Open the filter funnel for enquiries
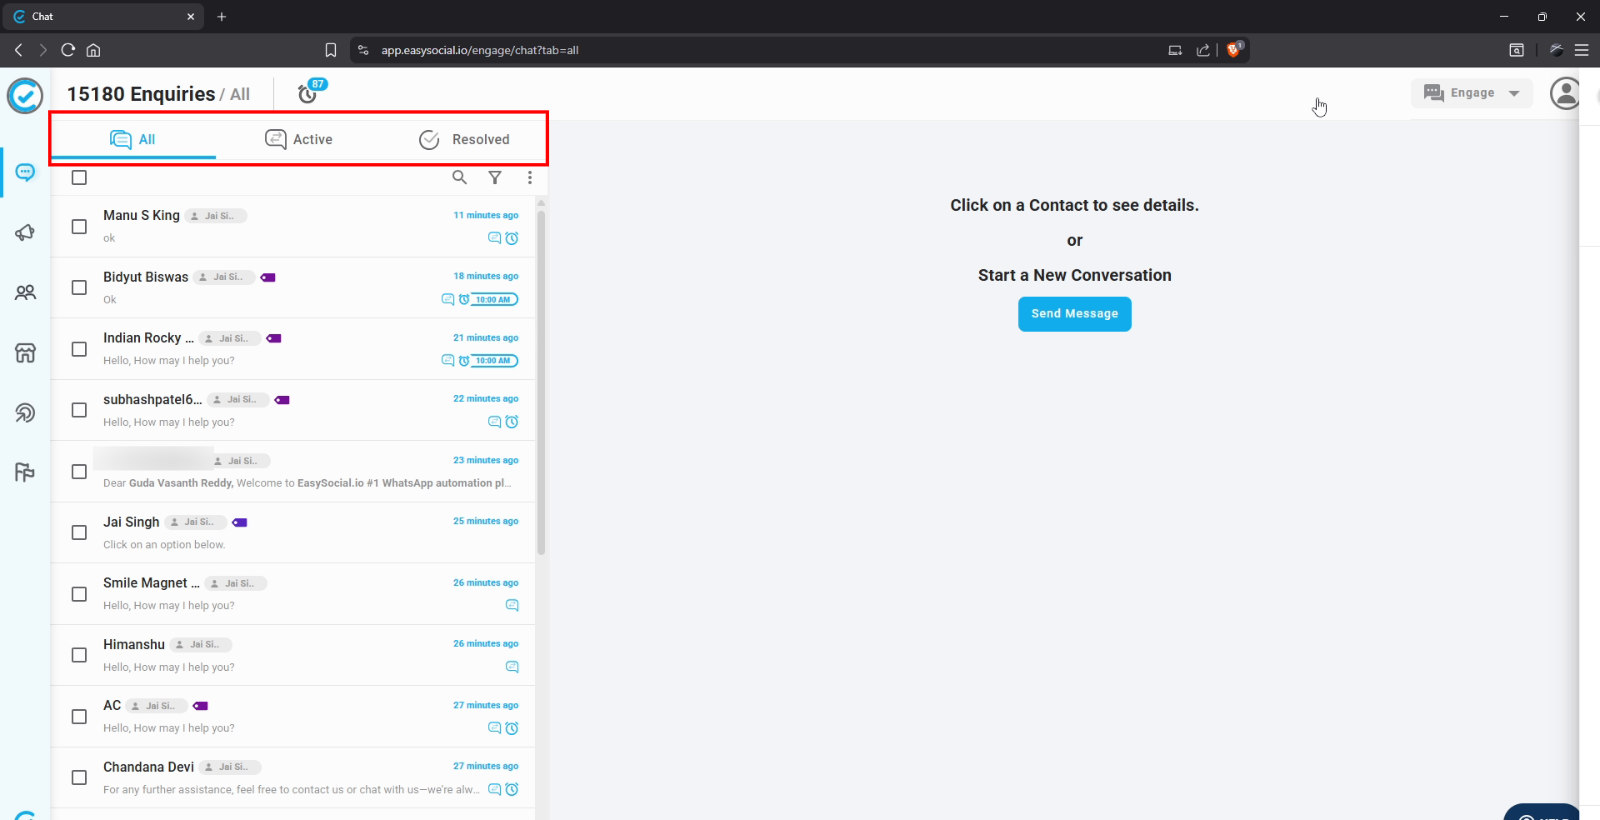The width and height of the screenshot is (1600, 820). click(494, 177)
